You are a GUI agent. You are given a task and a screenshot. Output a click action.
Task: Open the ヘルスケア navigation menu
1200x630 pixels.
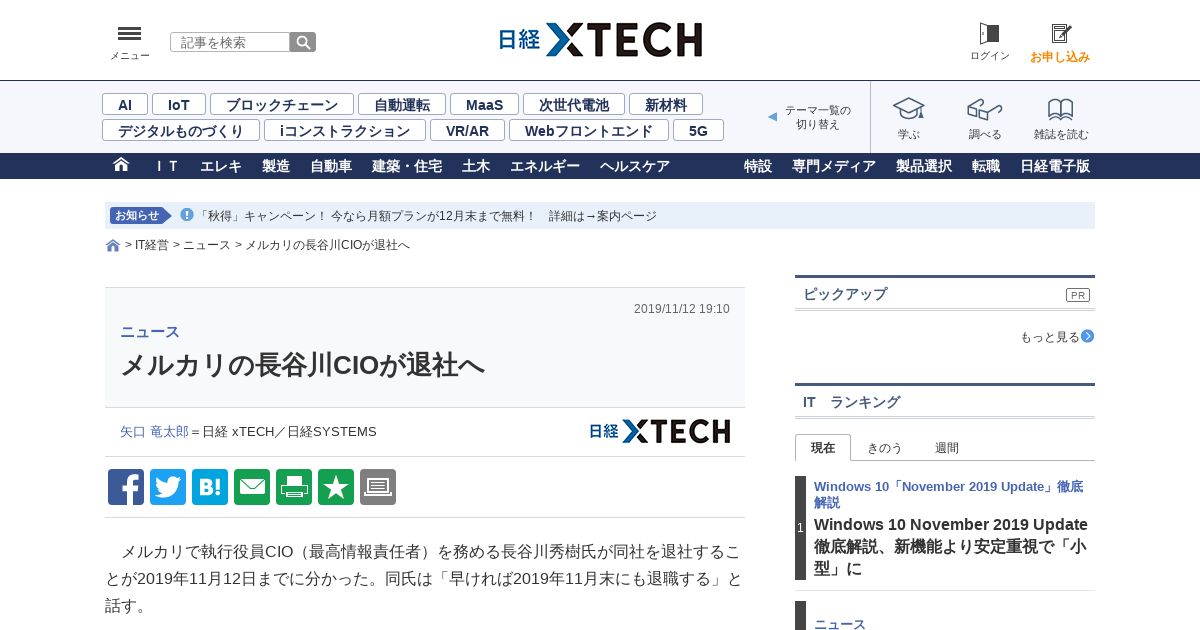click(x=635, y=166)
